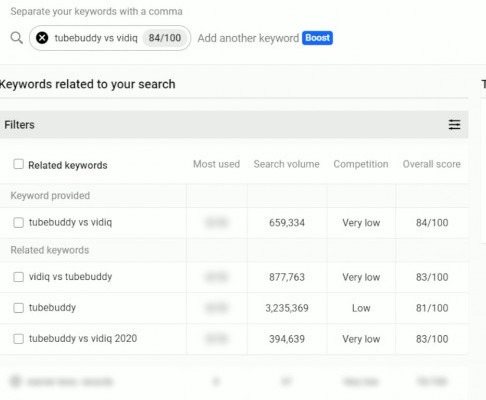Click the Add another keyword field

[x=248, y=38]
